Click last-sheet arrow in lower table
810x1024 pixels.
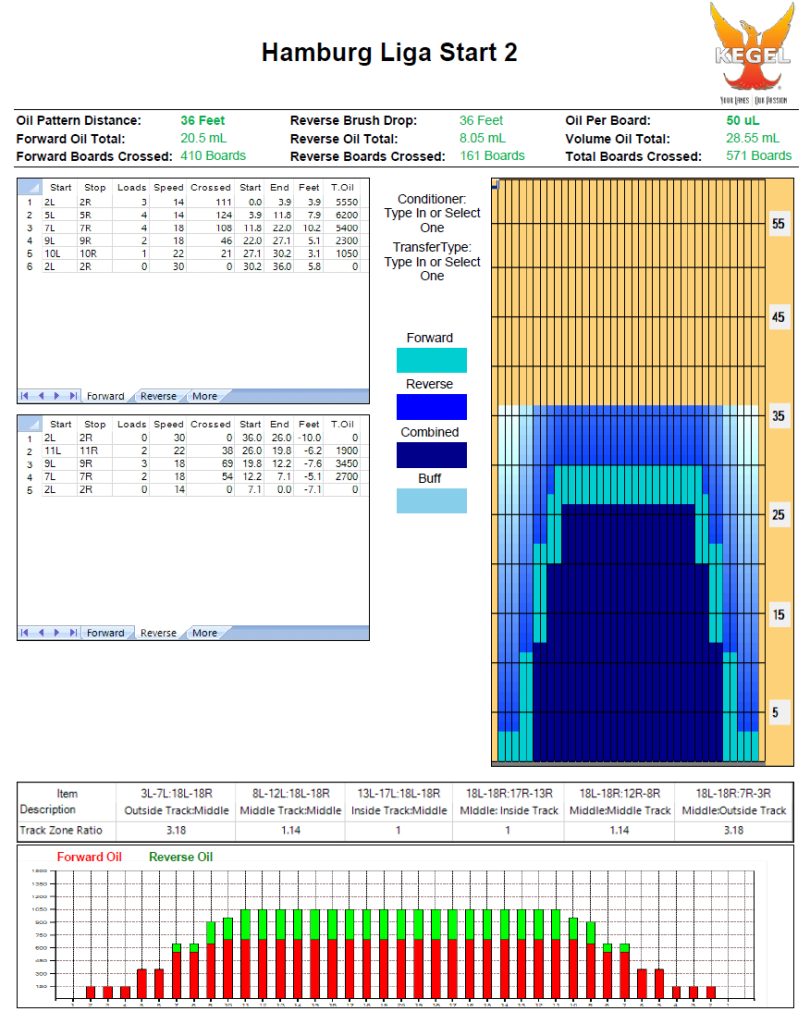click(72, 633)
